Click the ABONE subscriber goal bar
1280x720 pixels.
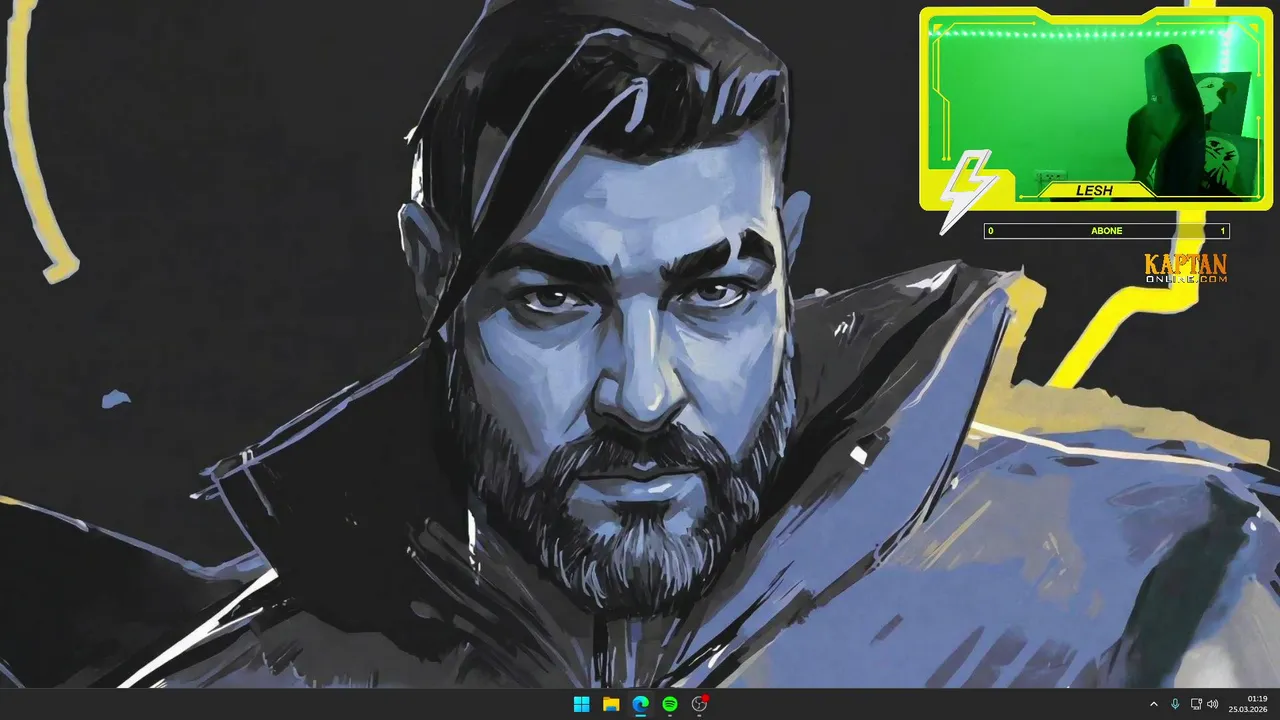coord(1107,231)
